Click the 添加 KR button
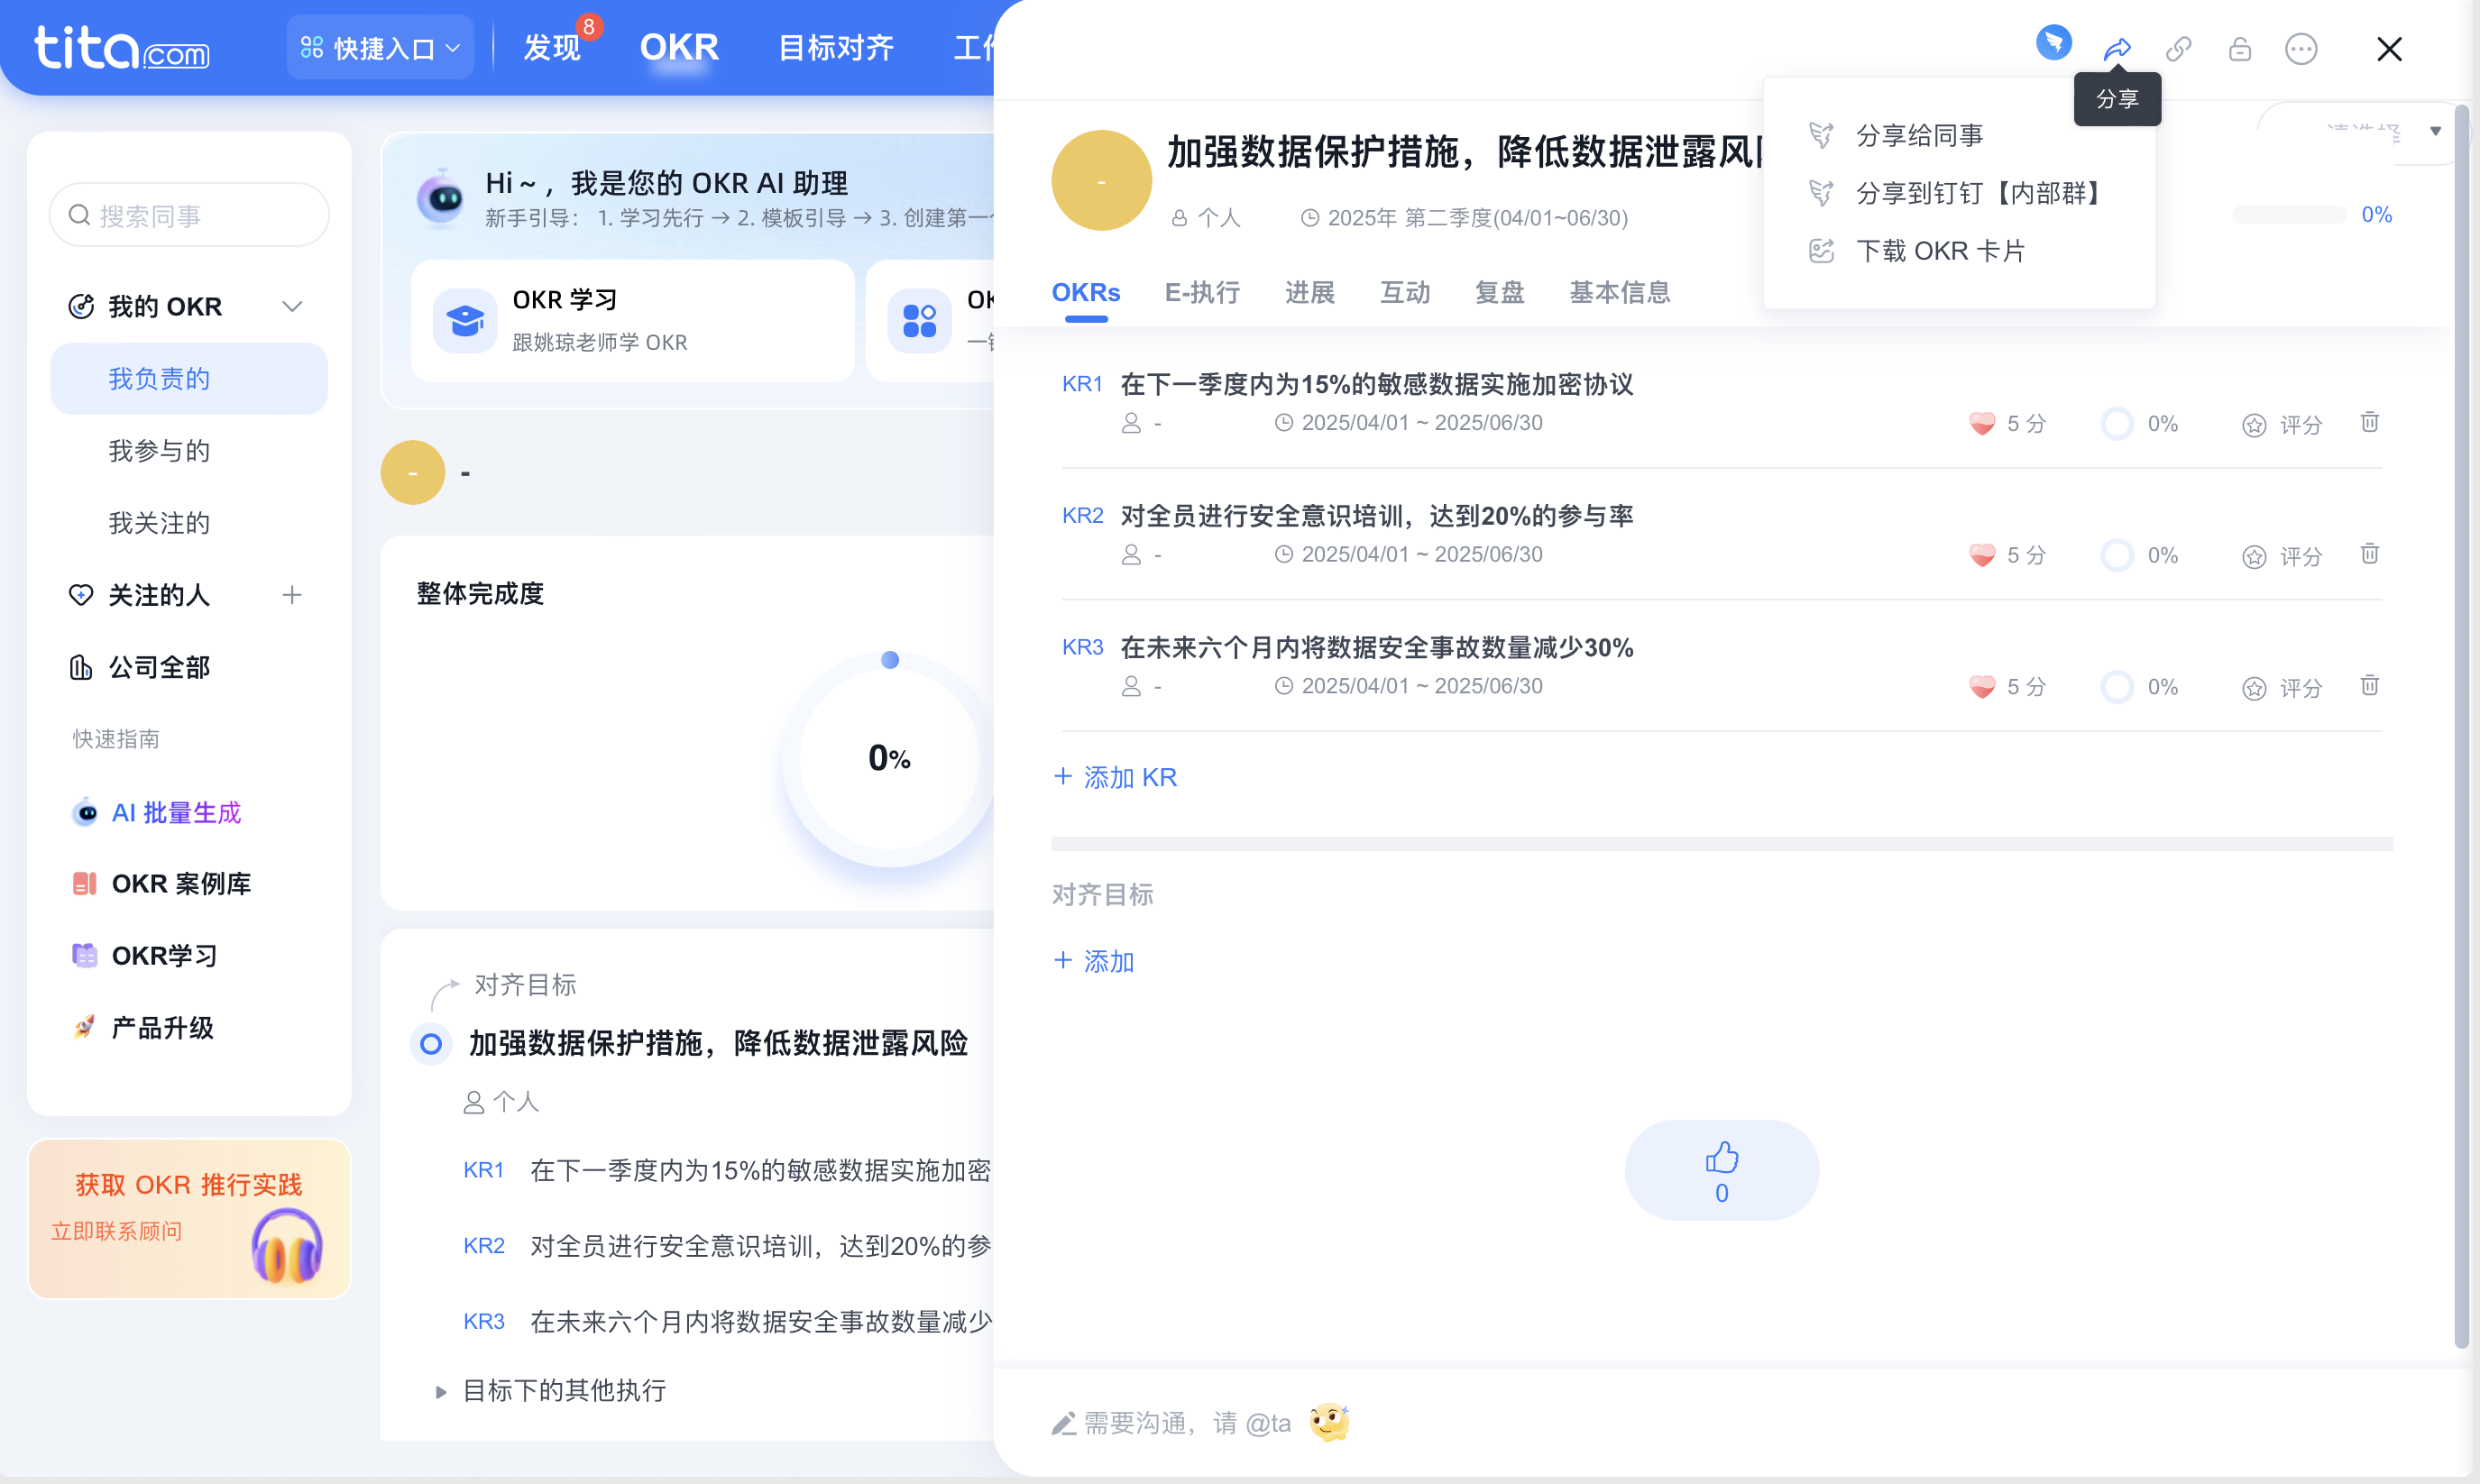This screenshot has height=1484, width=2480. tap(1115, 777)
